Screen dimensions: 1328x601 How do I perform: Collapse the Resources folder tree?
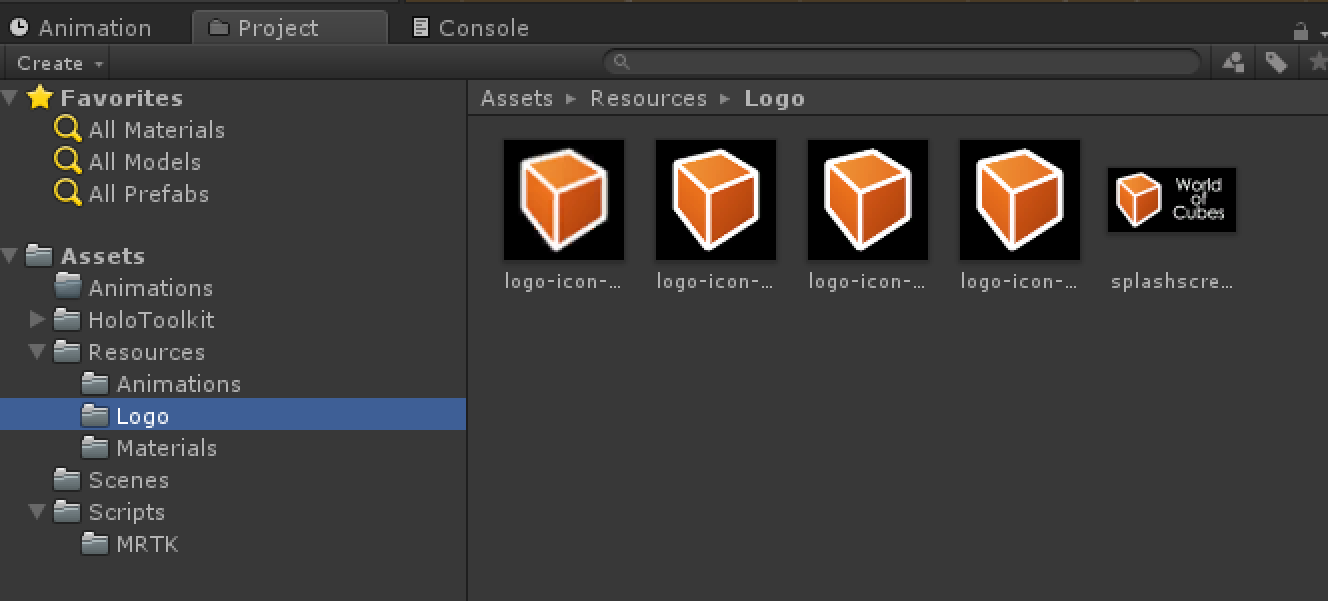[37, 352]
